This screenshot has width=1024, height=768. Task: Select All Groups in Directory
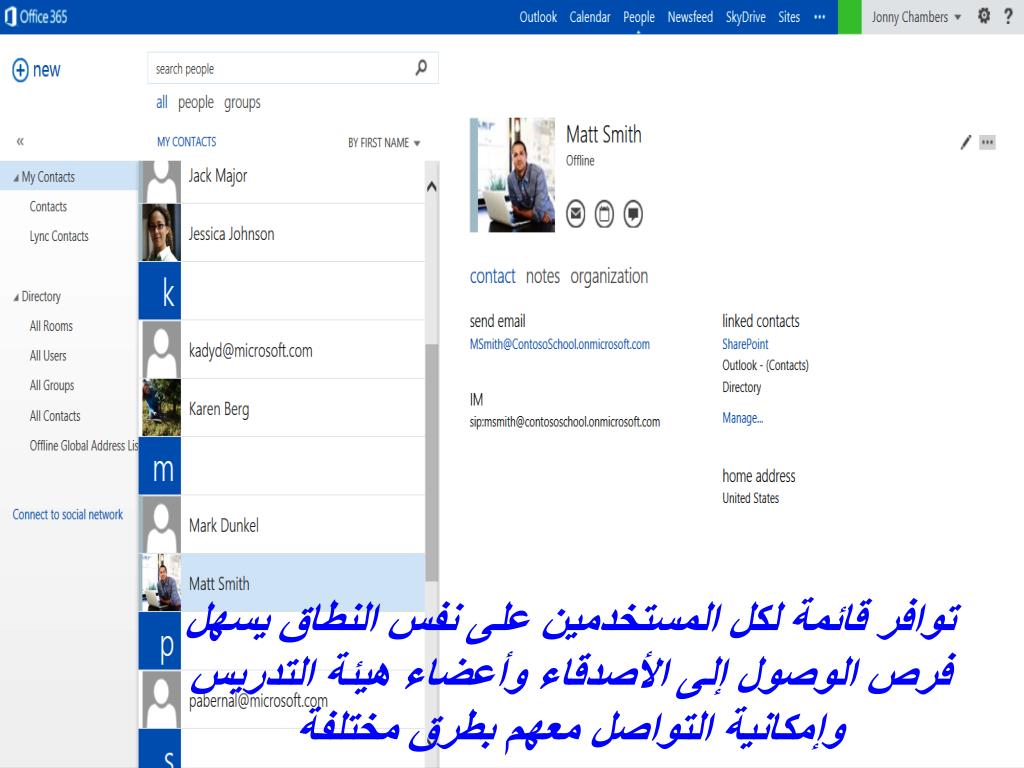tap(52, 386)
